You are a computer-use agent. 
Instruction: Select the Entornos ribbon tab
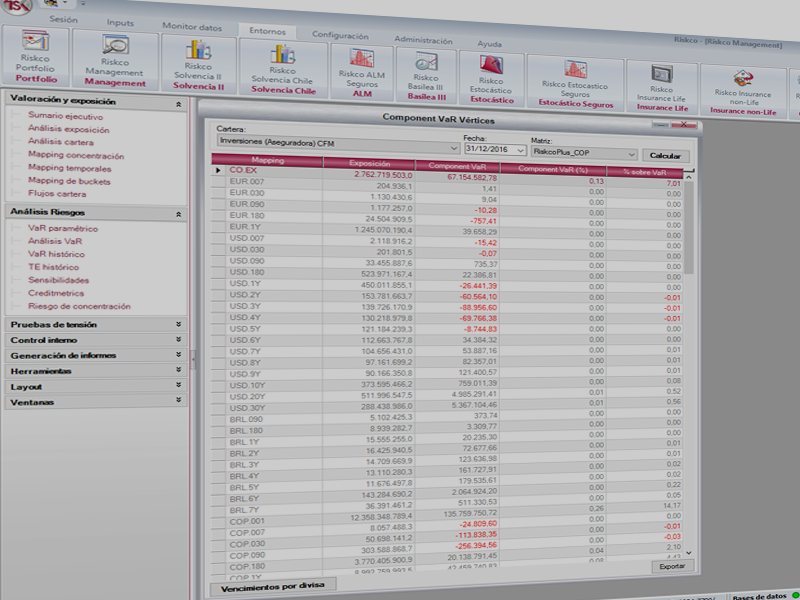pos(267,31)
